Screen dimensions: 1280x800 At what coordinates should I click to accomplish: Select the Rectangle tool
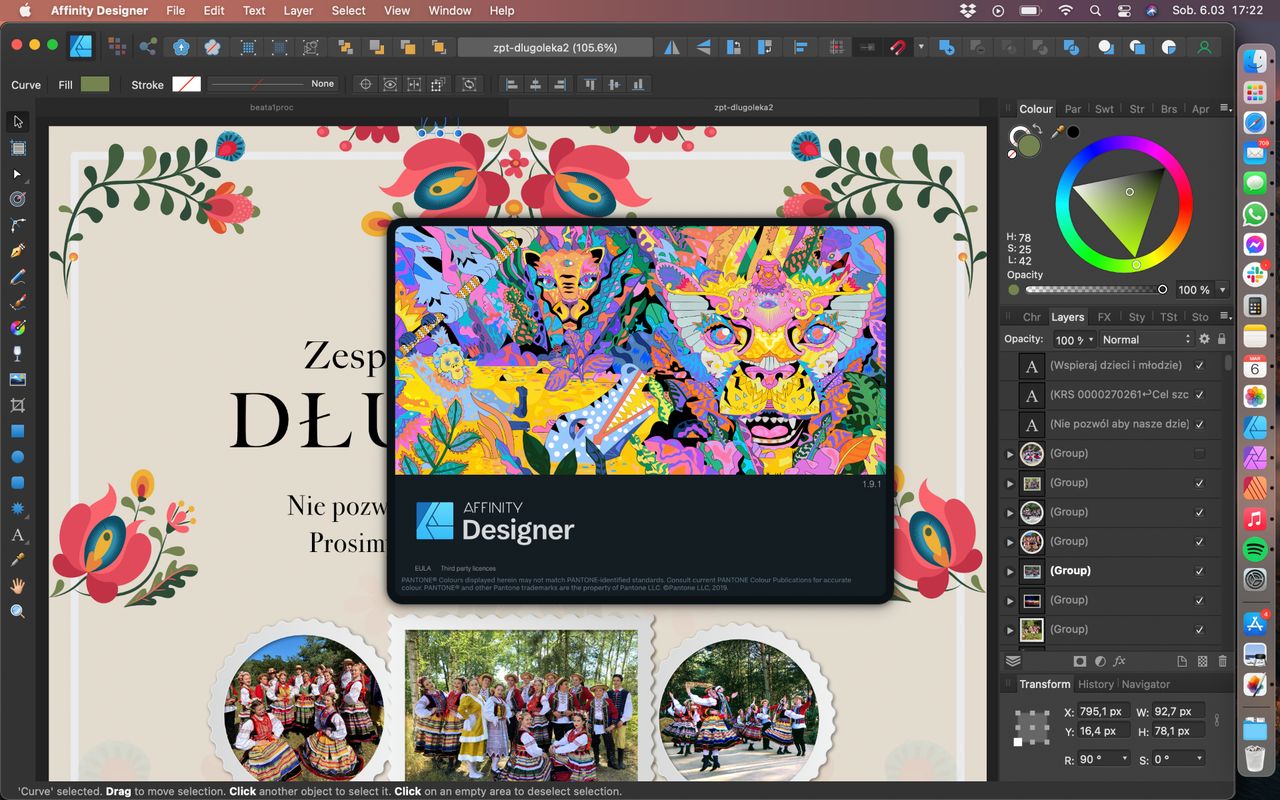(x=18, y=431)
